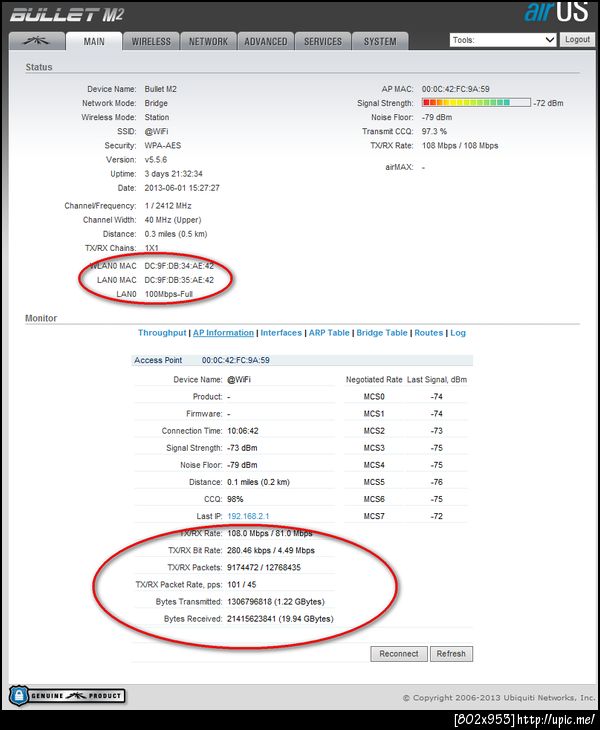Screen dimensions: 600x730
Task: Open the SERVICES tab
Action: [323, 41]
